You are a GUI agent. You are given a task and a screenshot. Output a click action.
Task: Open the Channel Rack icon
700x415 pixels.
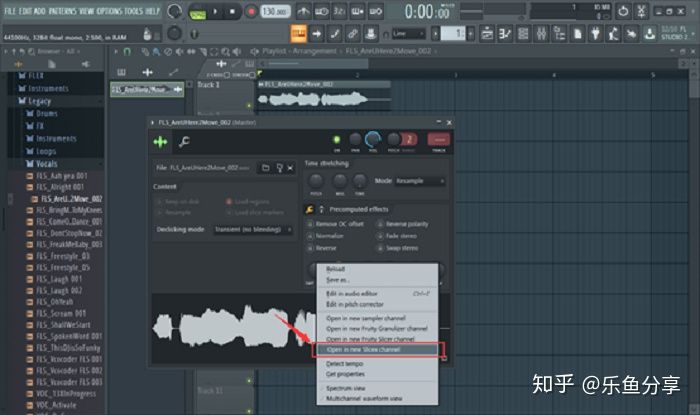[x=523, y=33]
